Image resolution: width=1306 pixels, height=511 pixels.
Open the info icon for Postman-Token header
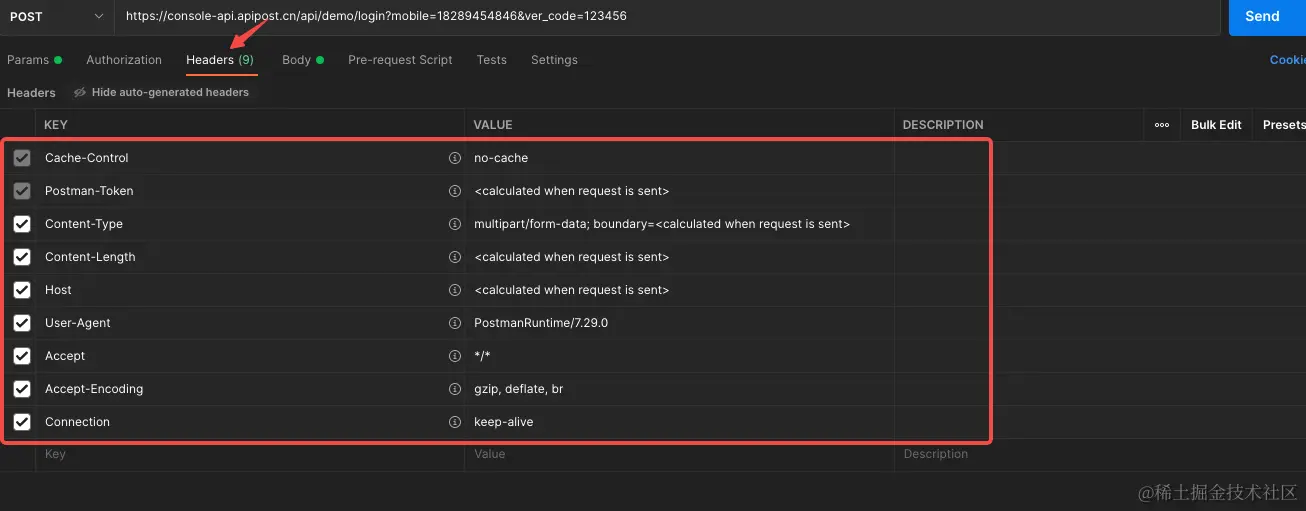click(455, 191)
